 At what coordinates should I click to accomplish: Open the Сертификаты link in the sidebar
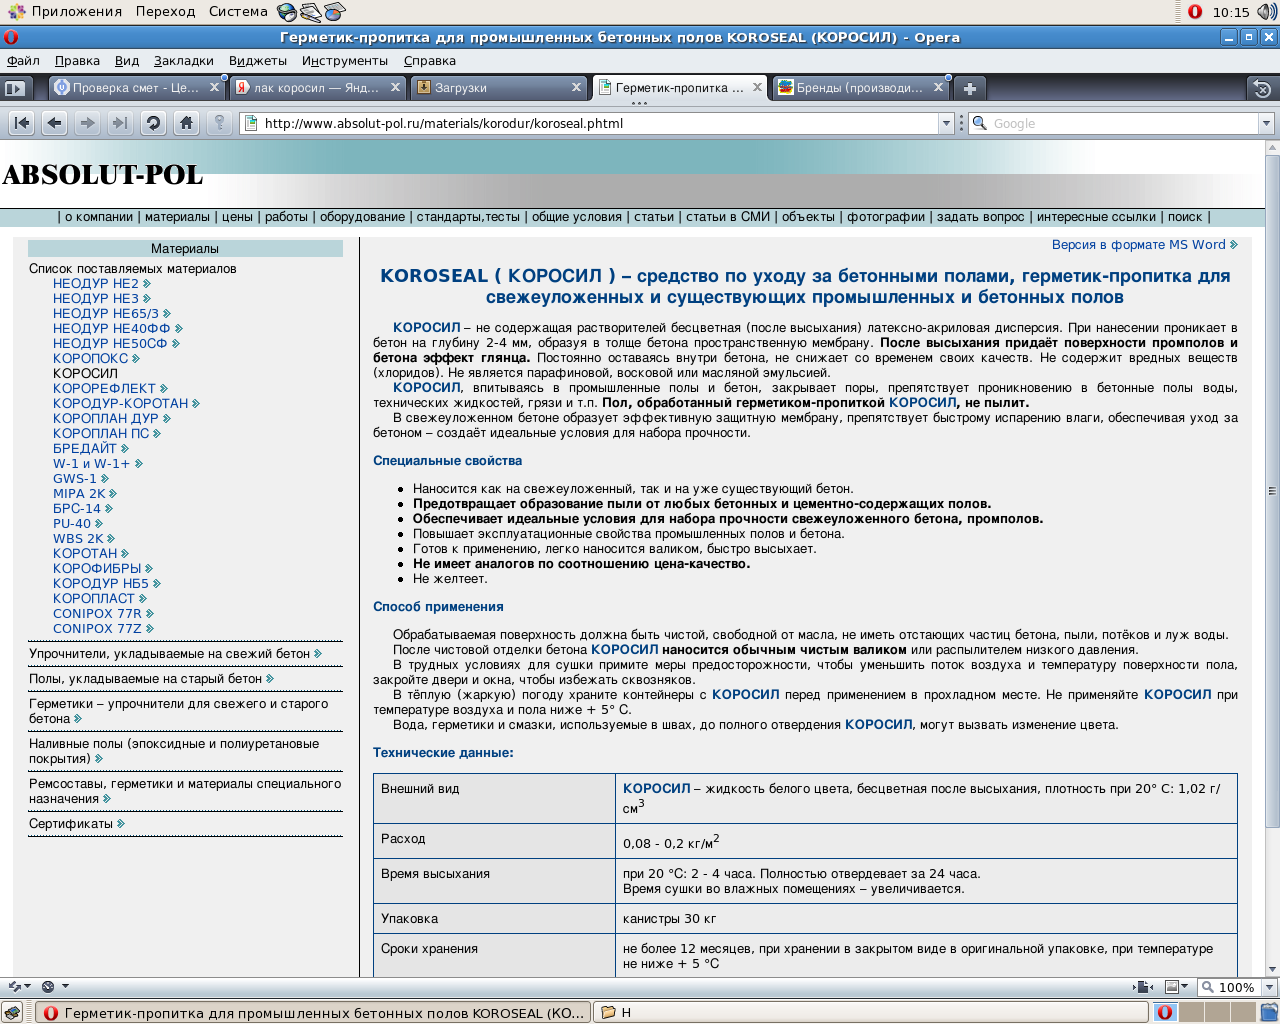pyautogui.click(x=76, y=824)
